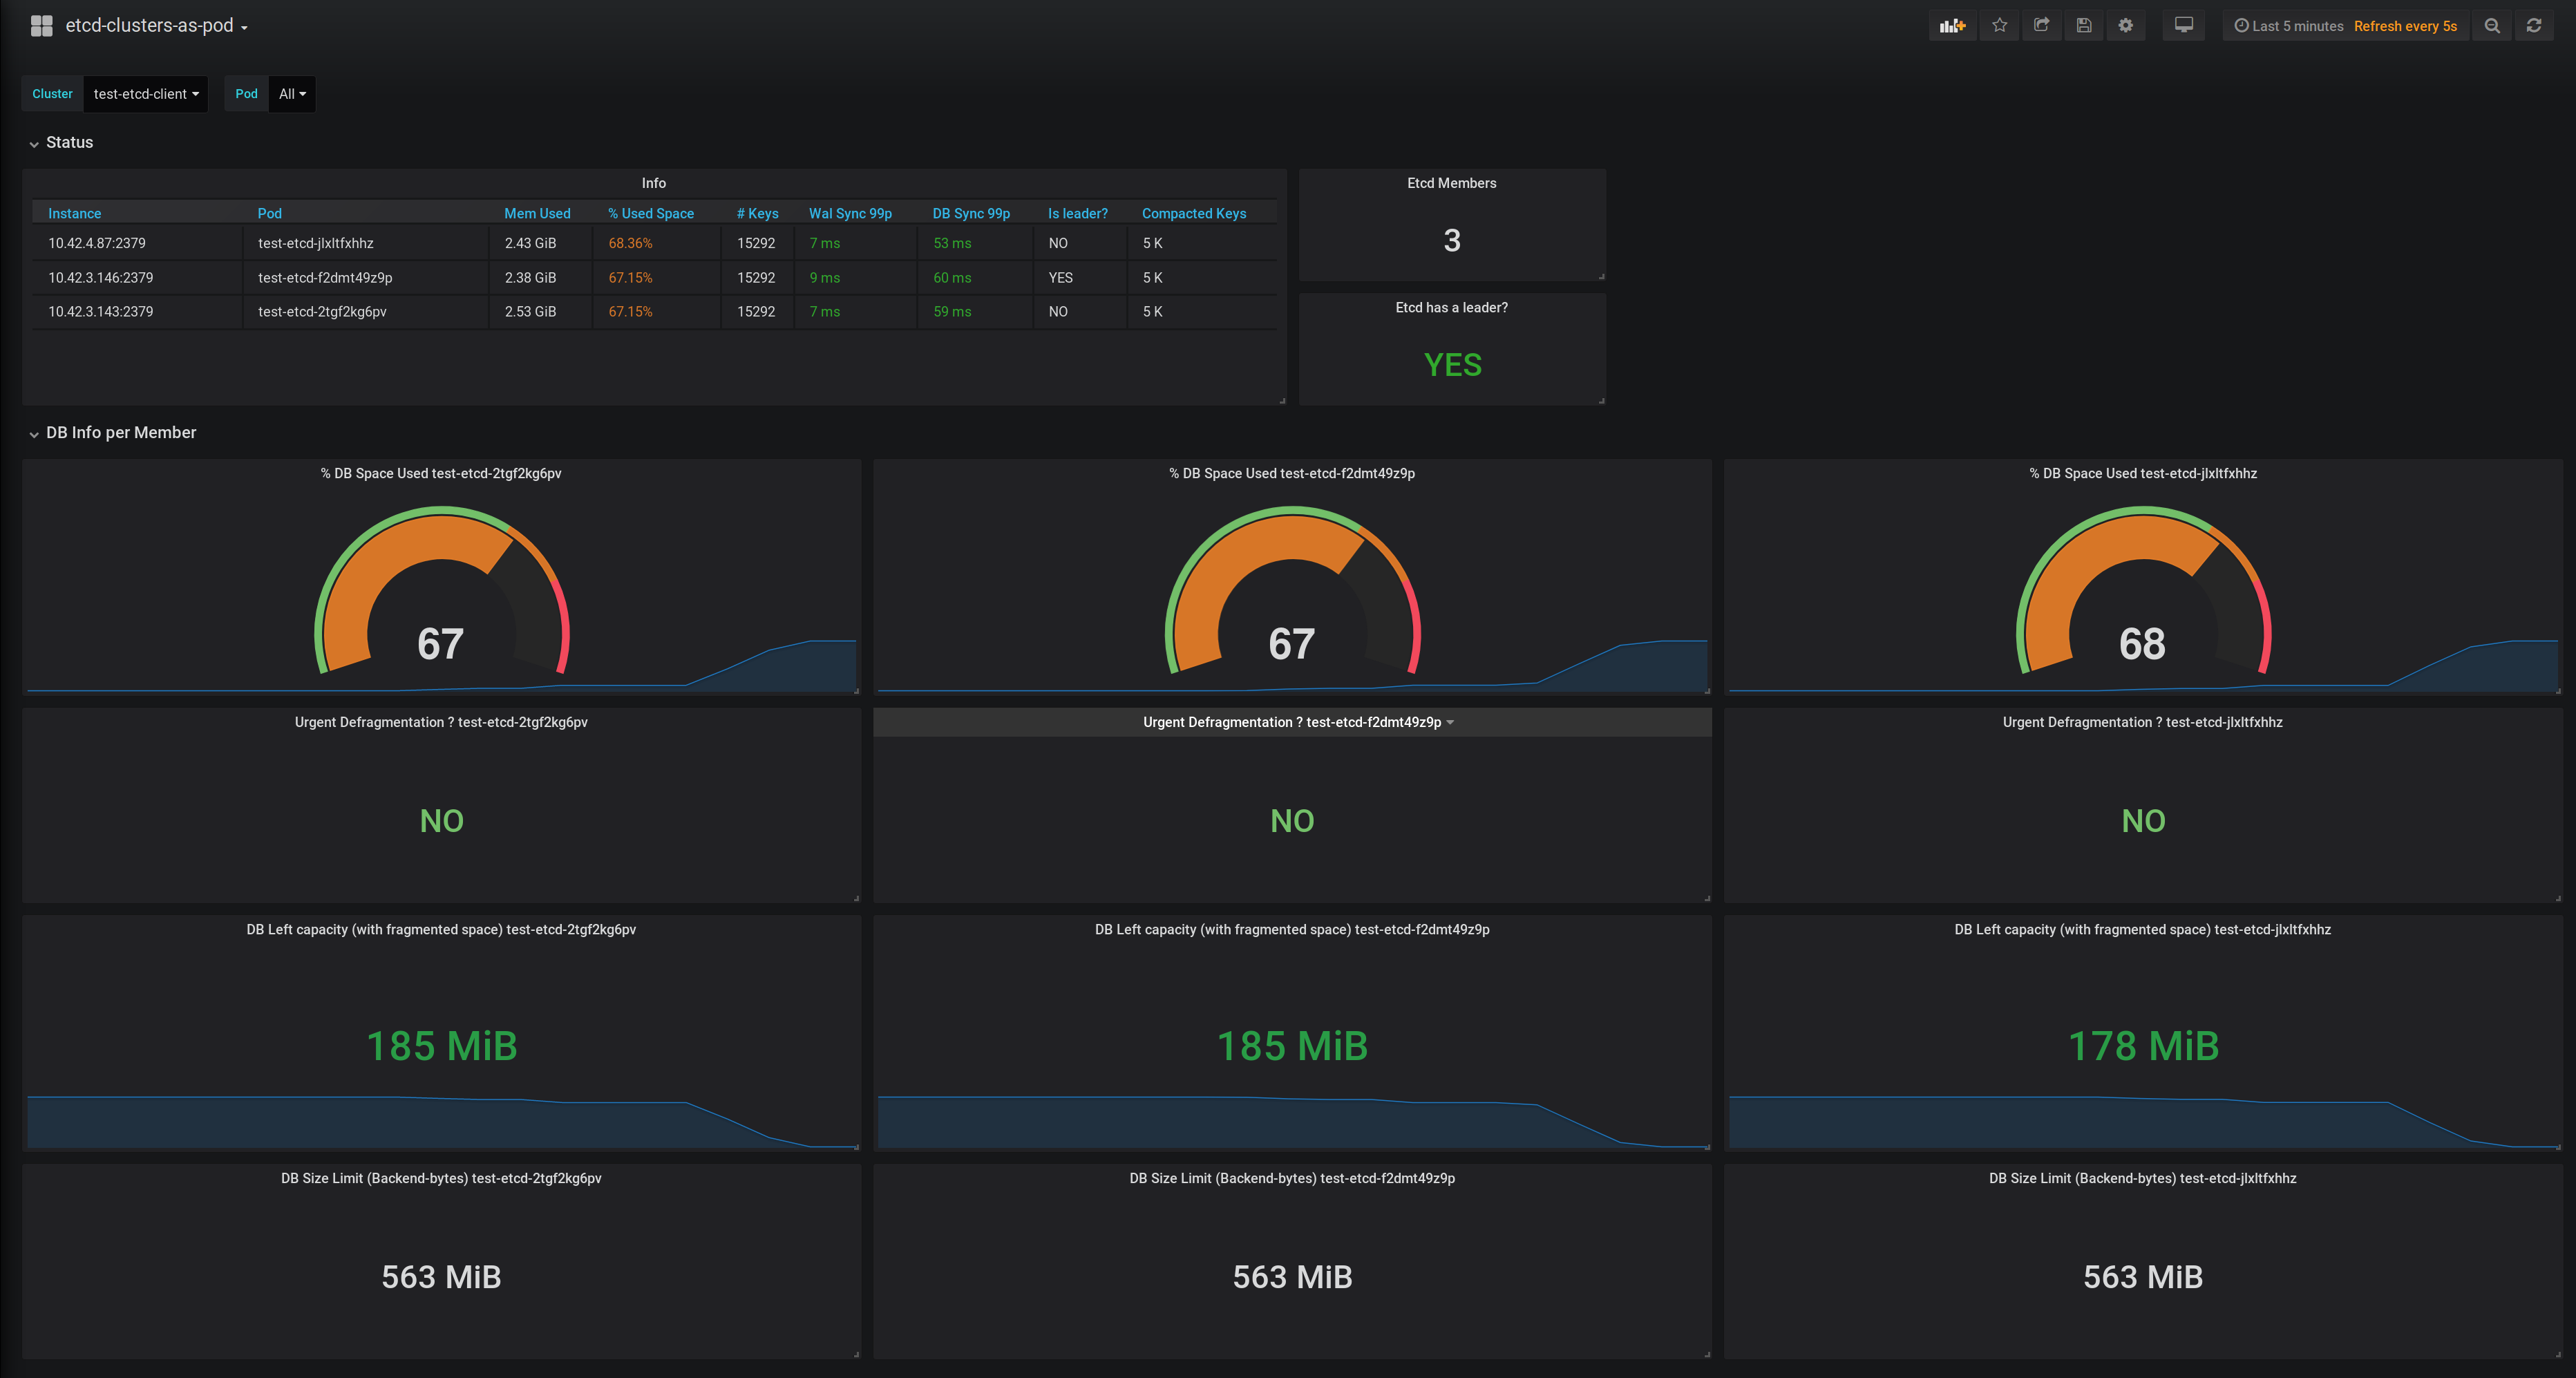Click the Etcd Members panel title
The width and height of the screenshot is (2576, 1378).
(x=1451, y=183)
